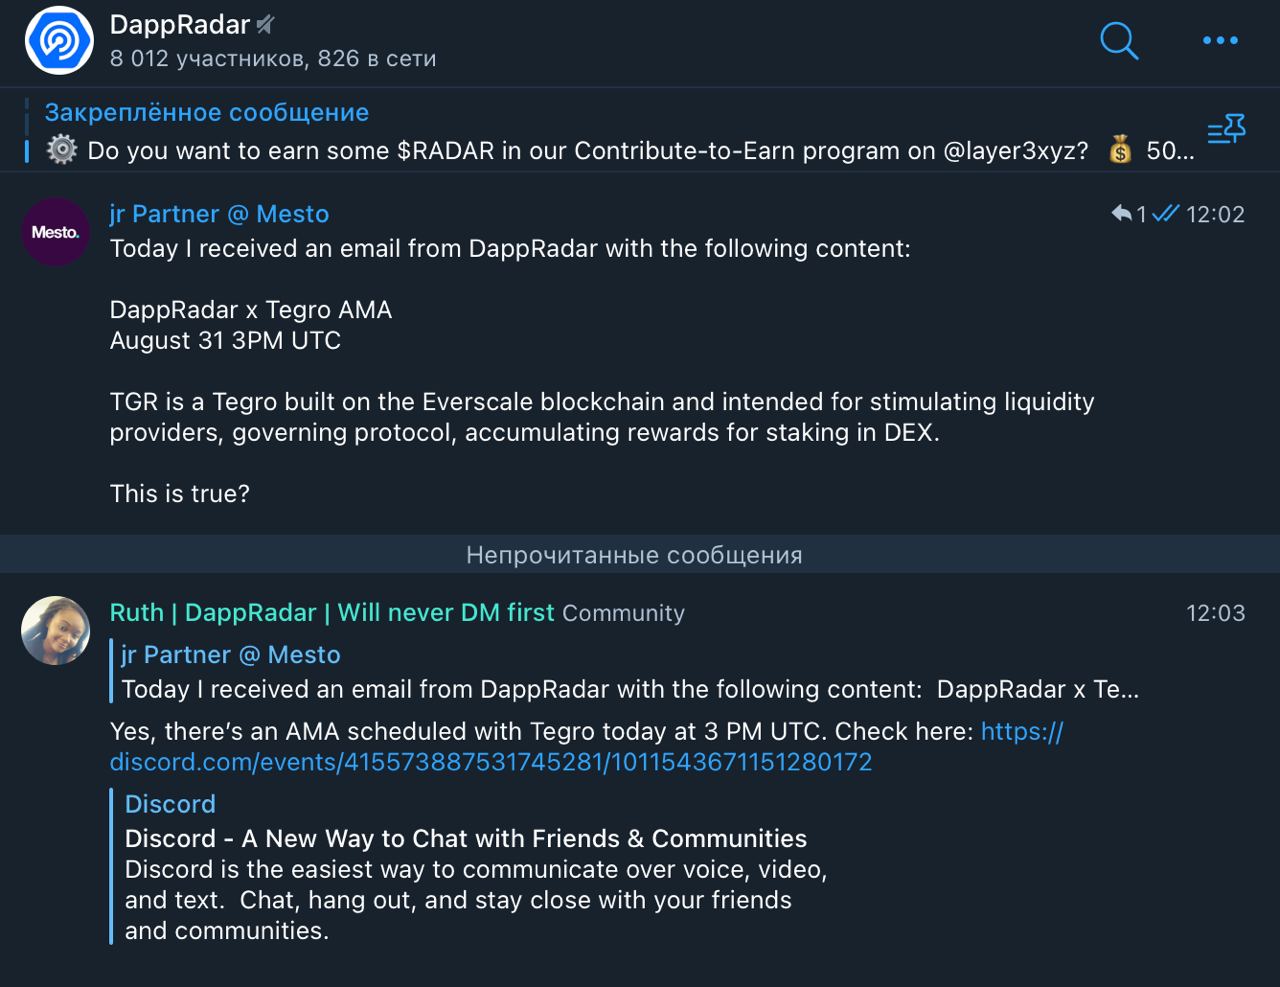Click the money bag emoji in pinned bar
This screenshot has width=1280, height=987.
pos(1120,151)
